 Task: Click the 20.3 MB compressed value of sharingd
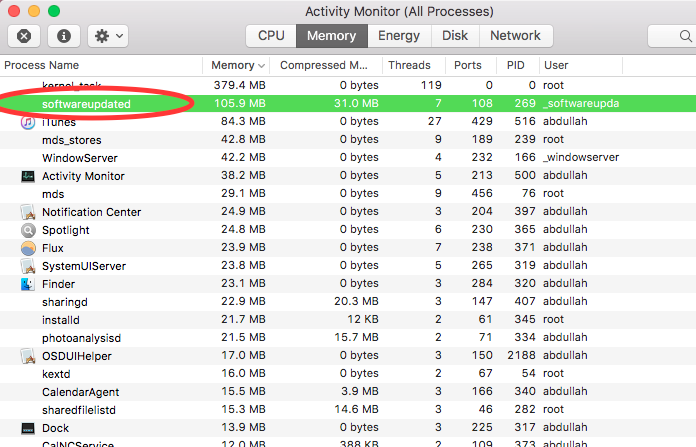tap(356, 301)
